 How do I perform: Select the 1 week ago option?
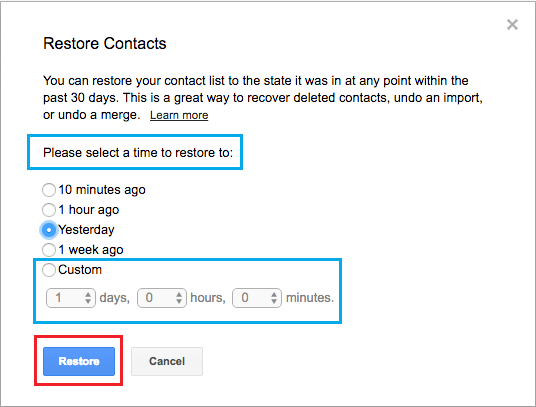pos(49,250)
